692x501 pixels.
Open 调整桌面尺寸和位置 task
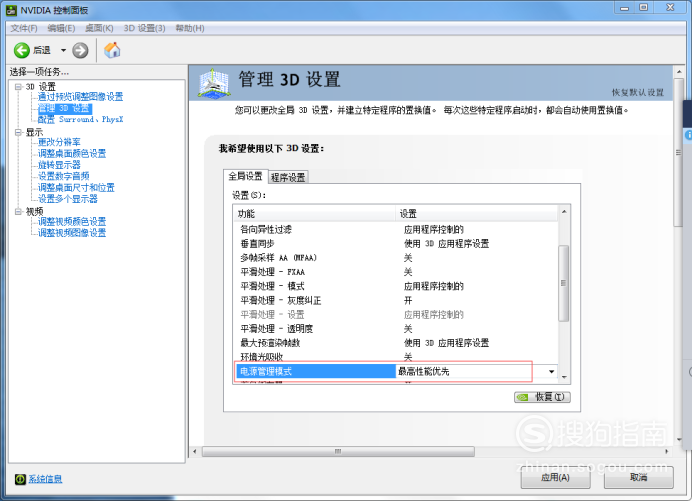click(x=76, y=188)
